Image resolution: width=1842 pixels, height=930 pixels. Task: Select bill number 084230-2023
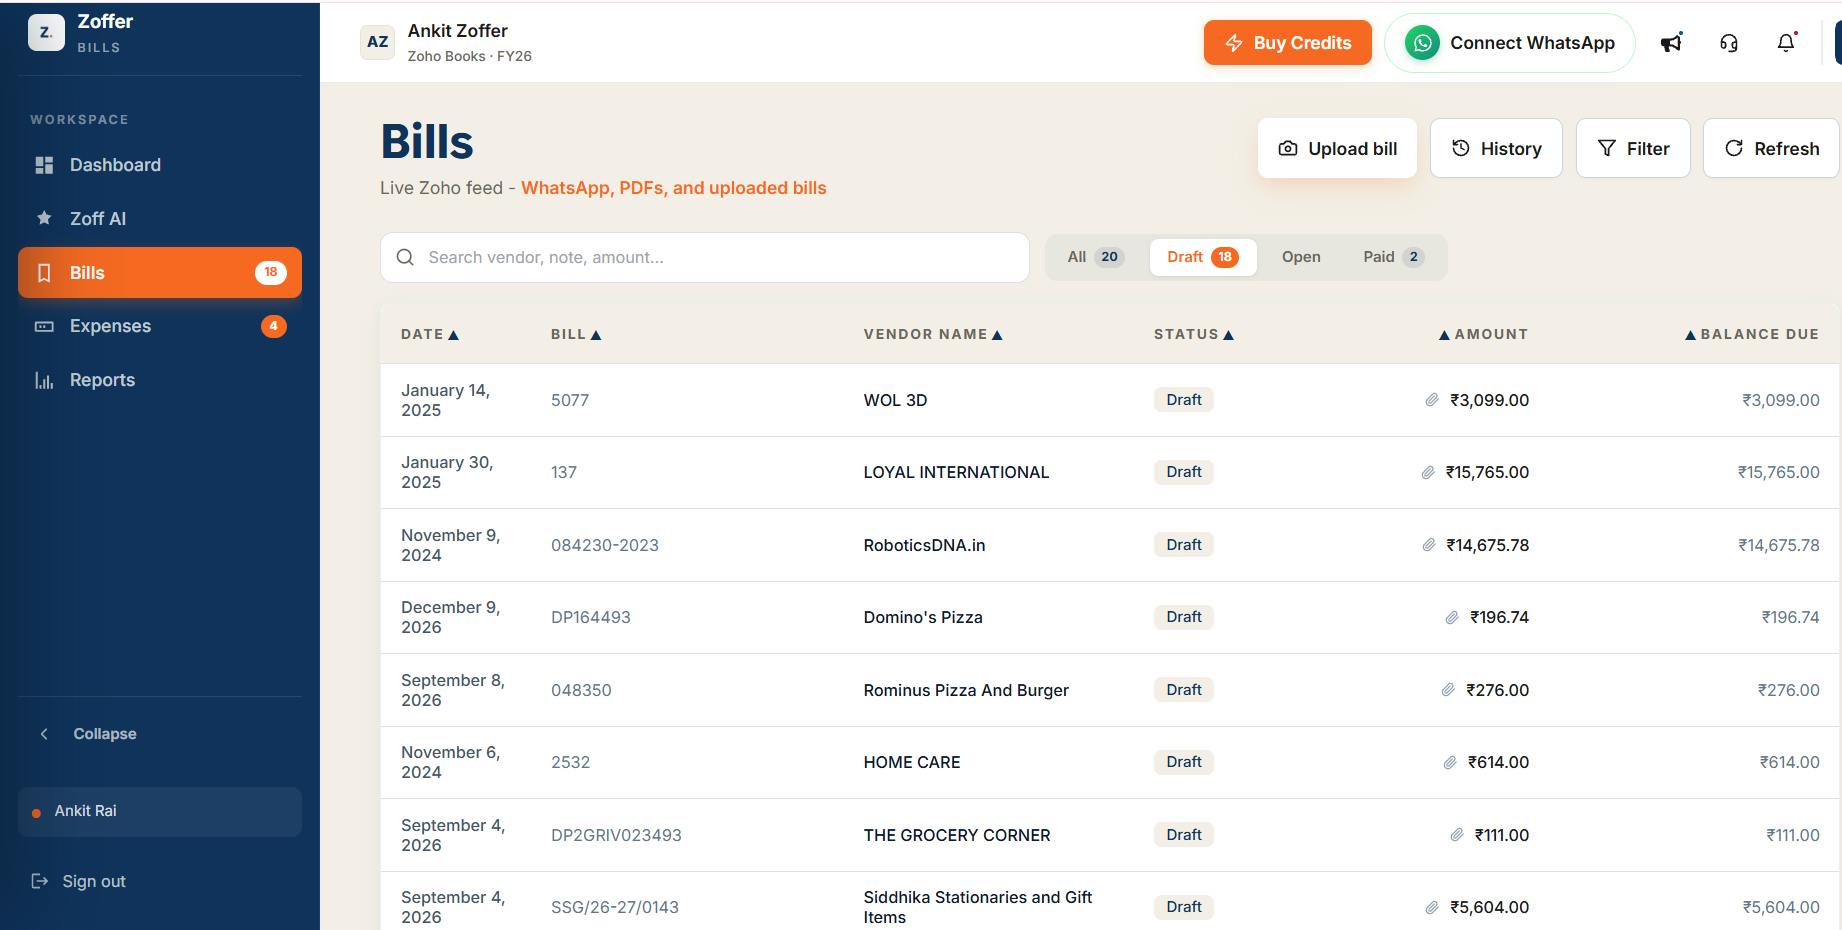[605, 545]
